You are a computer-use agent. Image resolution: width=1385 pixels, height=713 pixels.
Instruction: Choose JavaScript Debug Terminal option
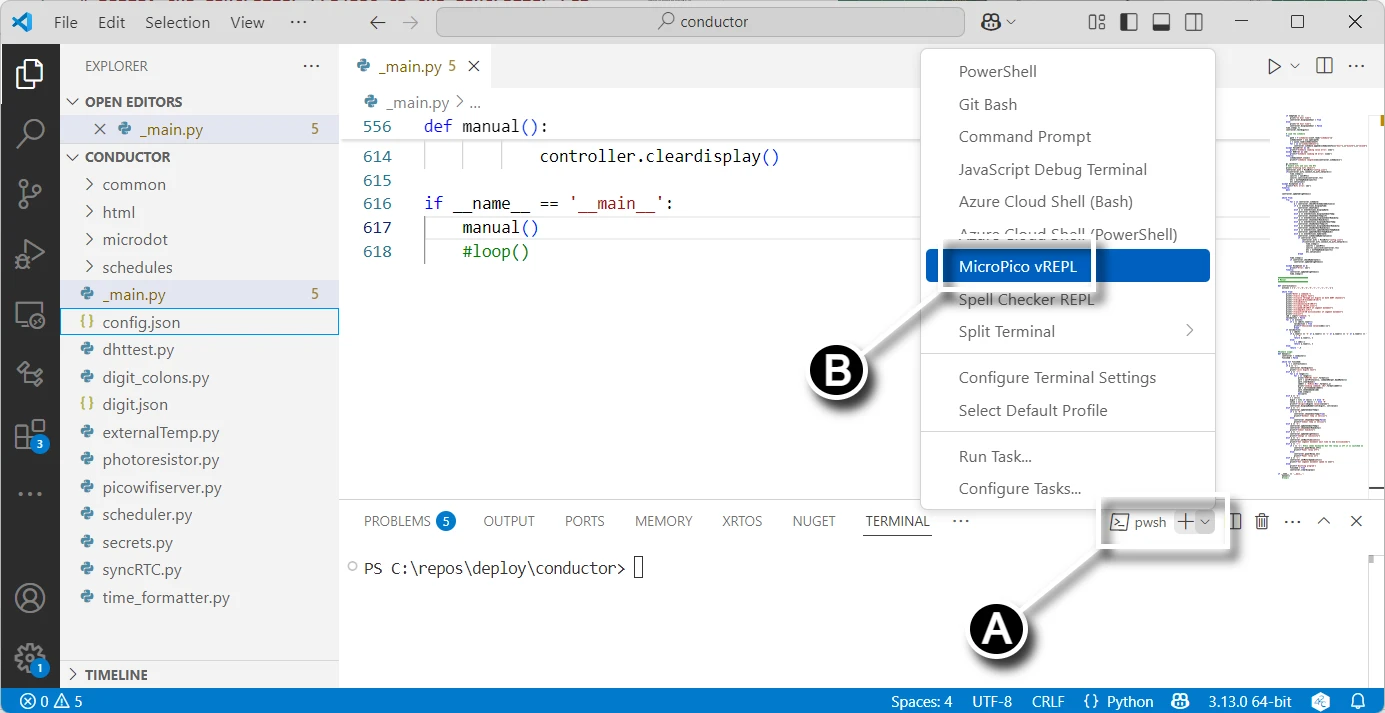coord(1068,169)
